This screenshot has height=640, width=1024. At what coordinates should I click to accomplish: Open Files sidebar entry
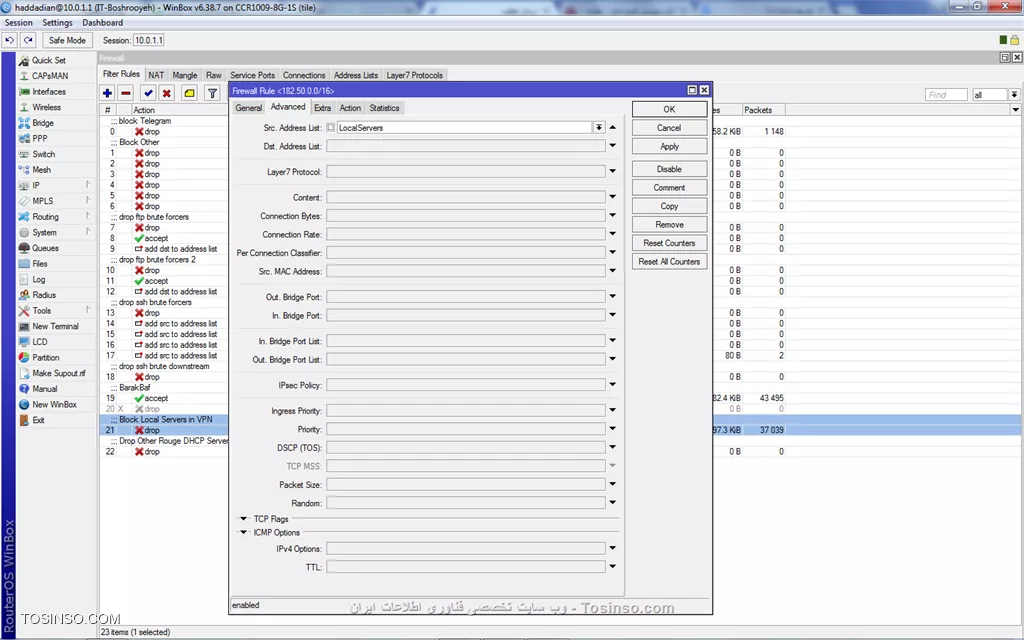coord(40,264)
